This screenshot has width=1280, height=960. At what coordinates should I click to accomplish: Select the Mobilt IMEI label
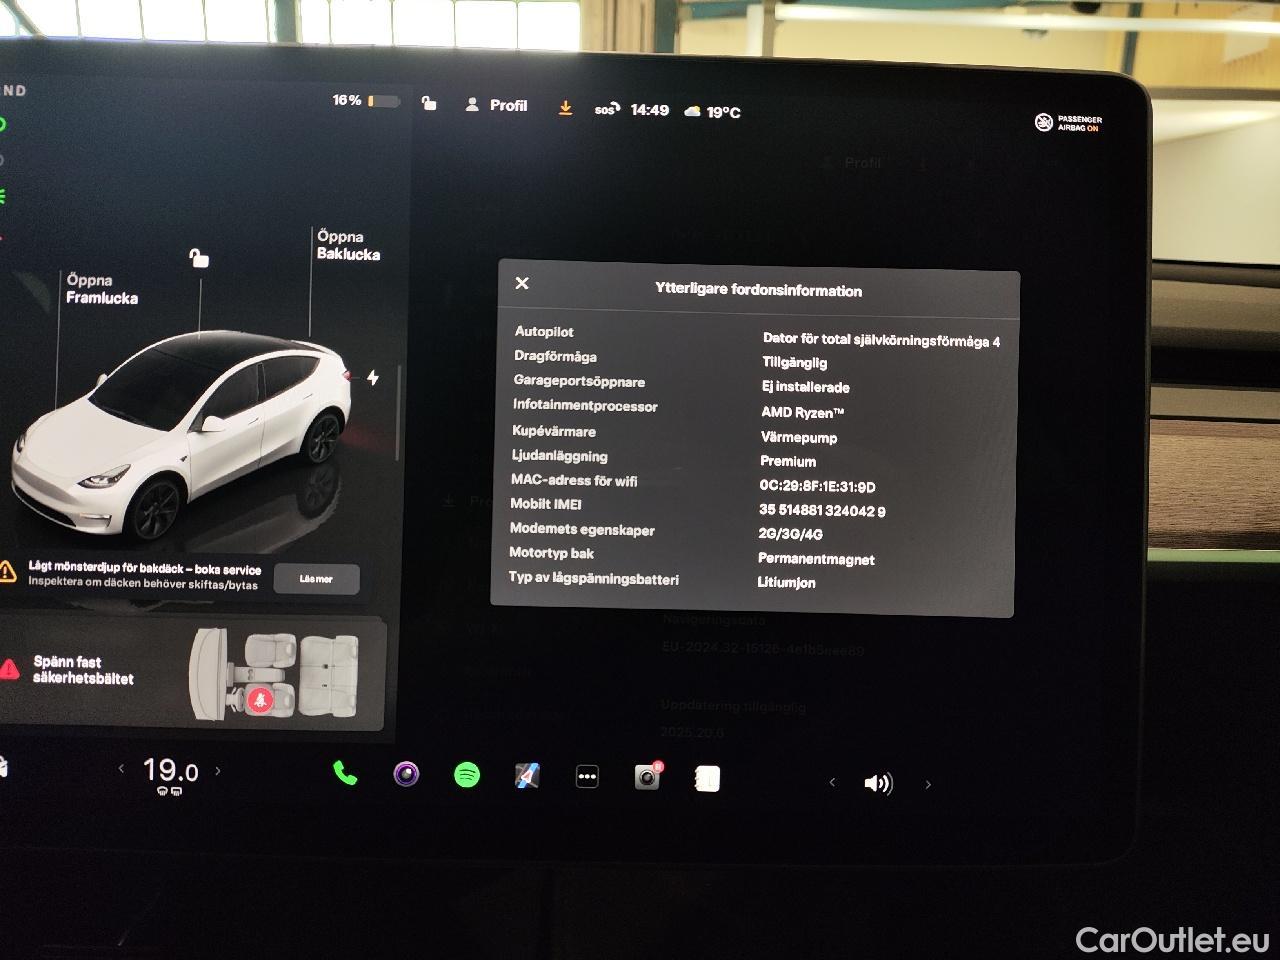546,504
